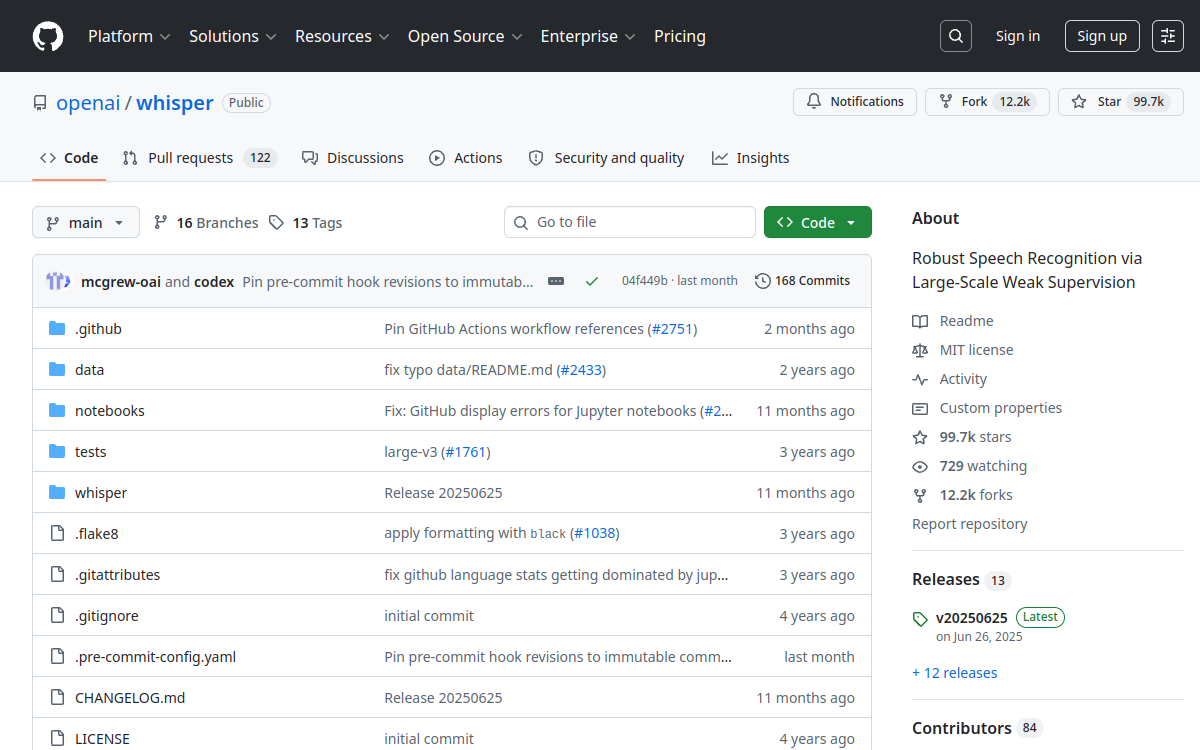Click the .flake8 file icon
1200x750 pixels.
tap(57, 534)
